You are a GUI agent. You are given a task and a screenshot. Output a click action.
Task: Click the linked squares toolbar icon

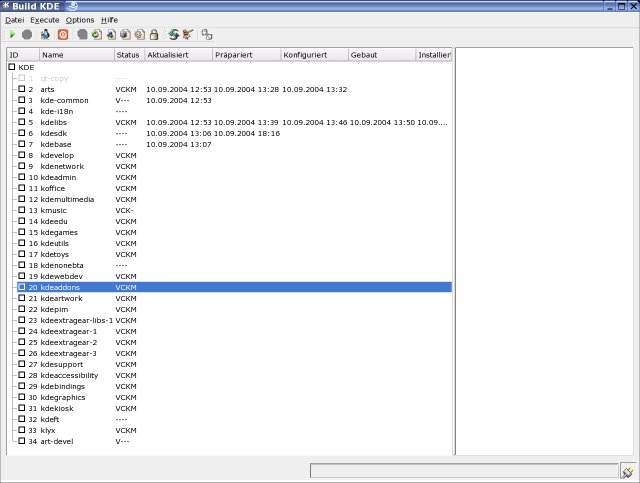[207, 35]
